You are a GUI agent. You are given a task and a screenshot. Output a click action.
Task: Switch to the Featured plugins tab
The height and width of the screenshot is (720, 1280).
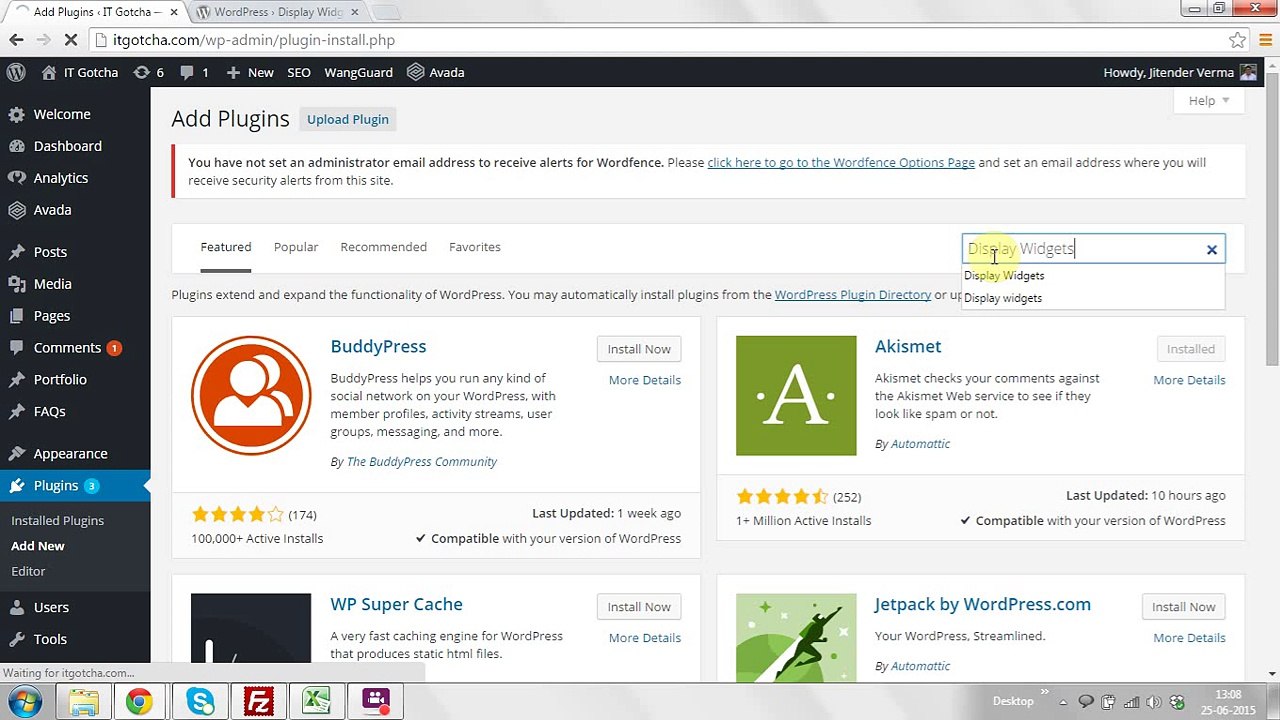coord(226,247)
